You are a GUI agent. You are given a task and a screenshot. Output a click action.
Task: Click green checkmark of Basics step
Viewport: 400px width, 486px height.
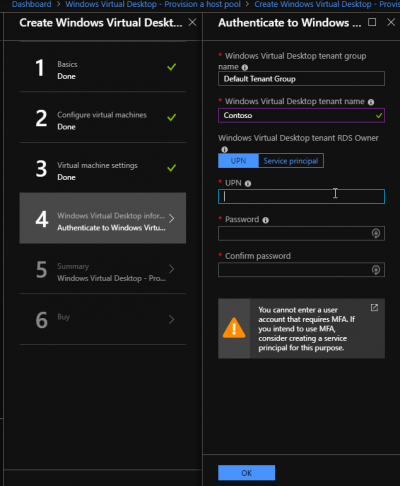(172, 67)
